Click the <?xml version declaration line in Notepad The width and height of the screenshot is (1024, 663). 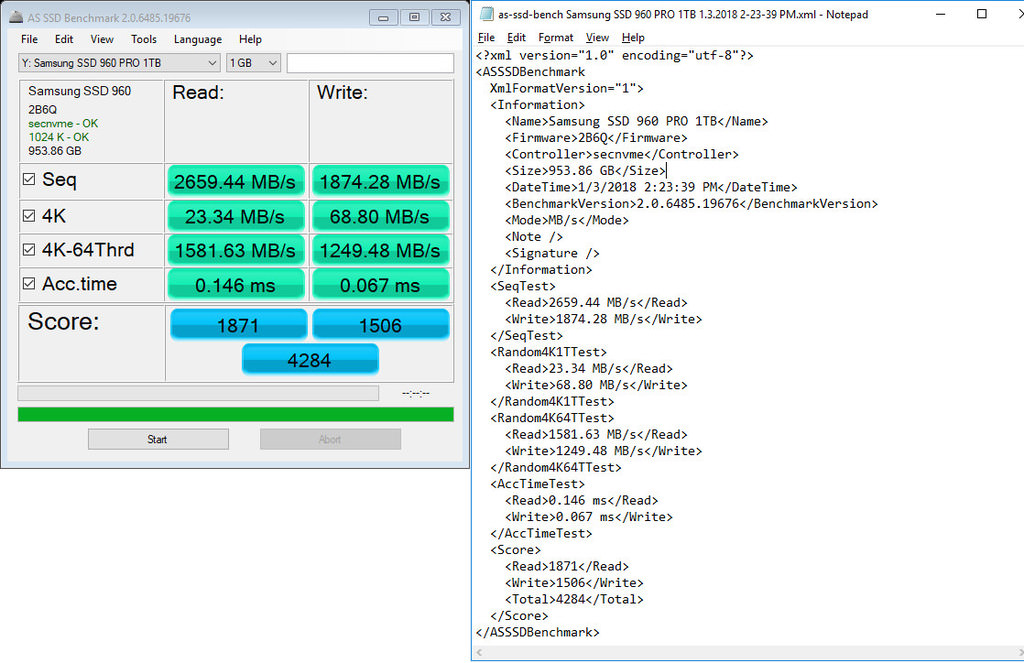[615, 56]
